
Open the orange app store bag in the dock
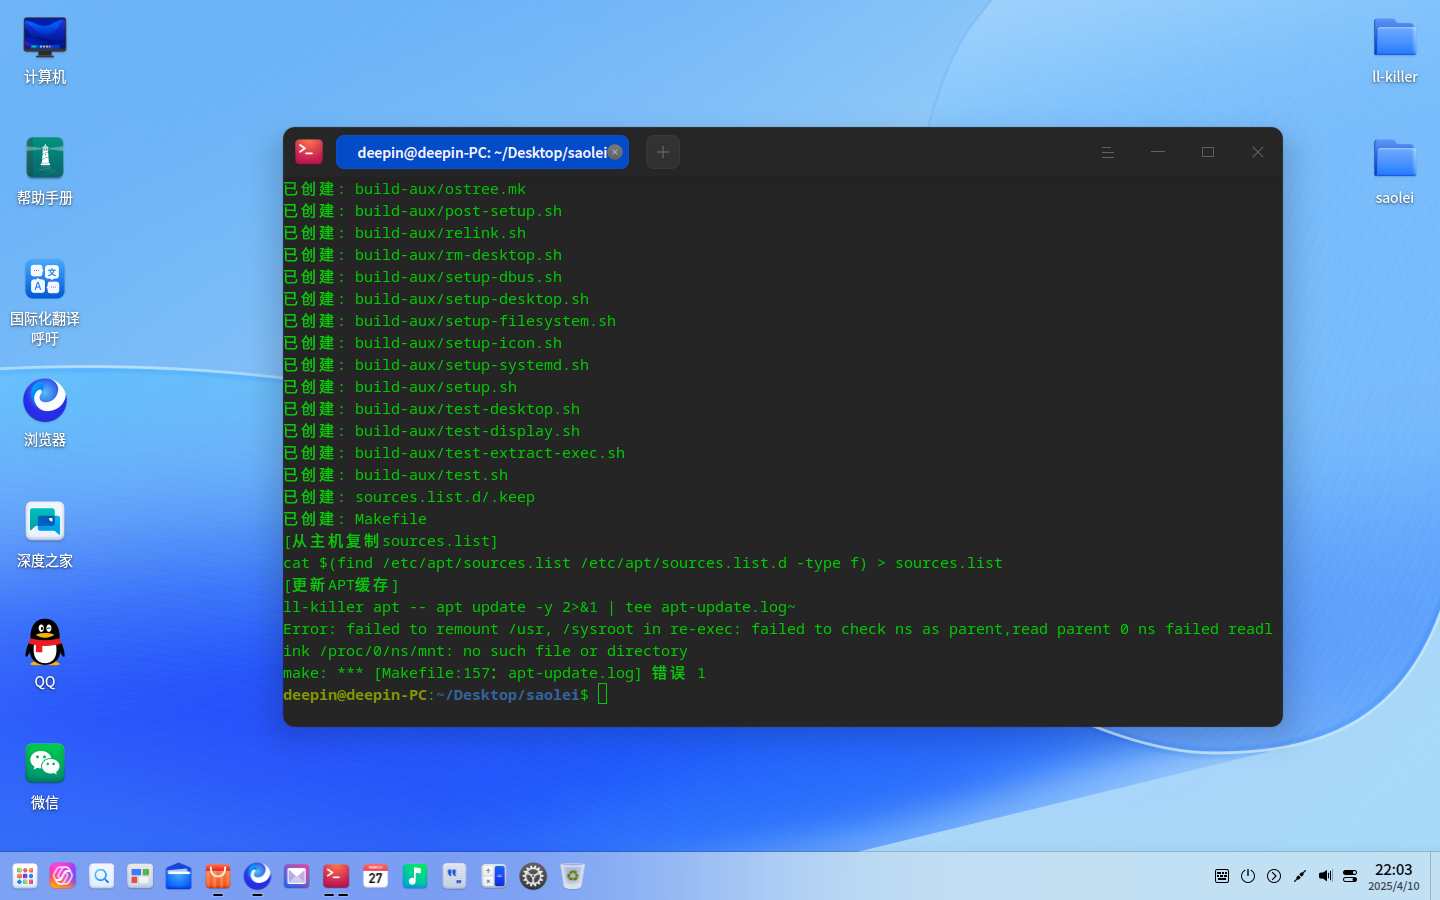218,876
